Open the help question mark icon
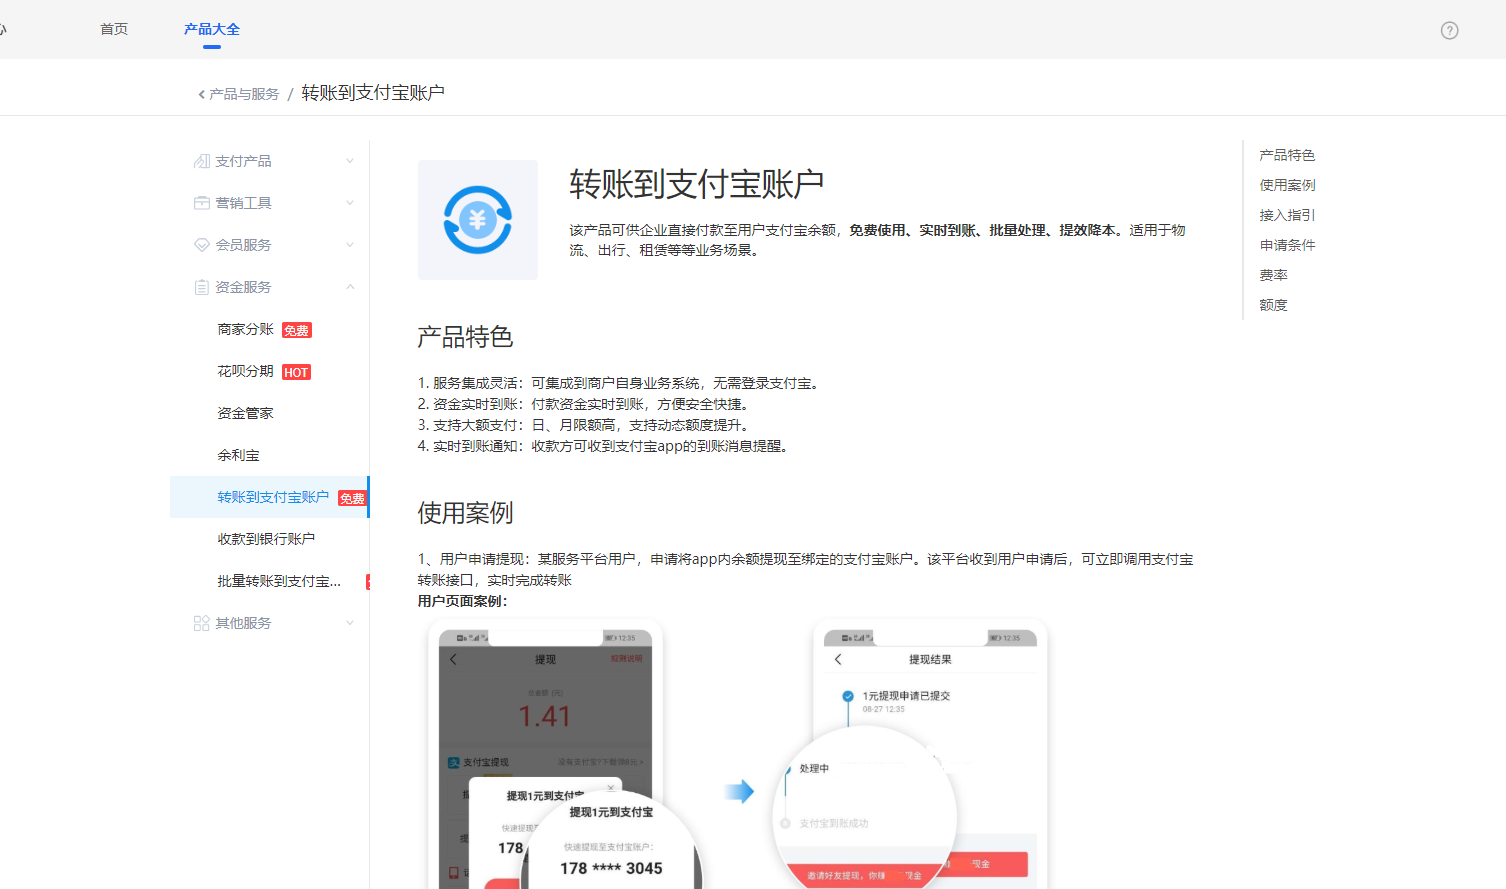 coord(1449,30)
